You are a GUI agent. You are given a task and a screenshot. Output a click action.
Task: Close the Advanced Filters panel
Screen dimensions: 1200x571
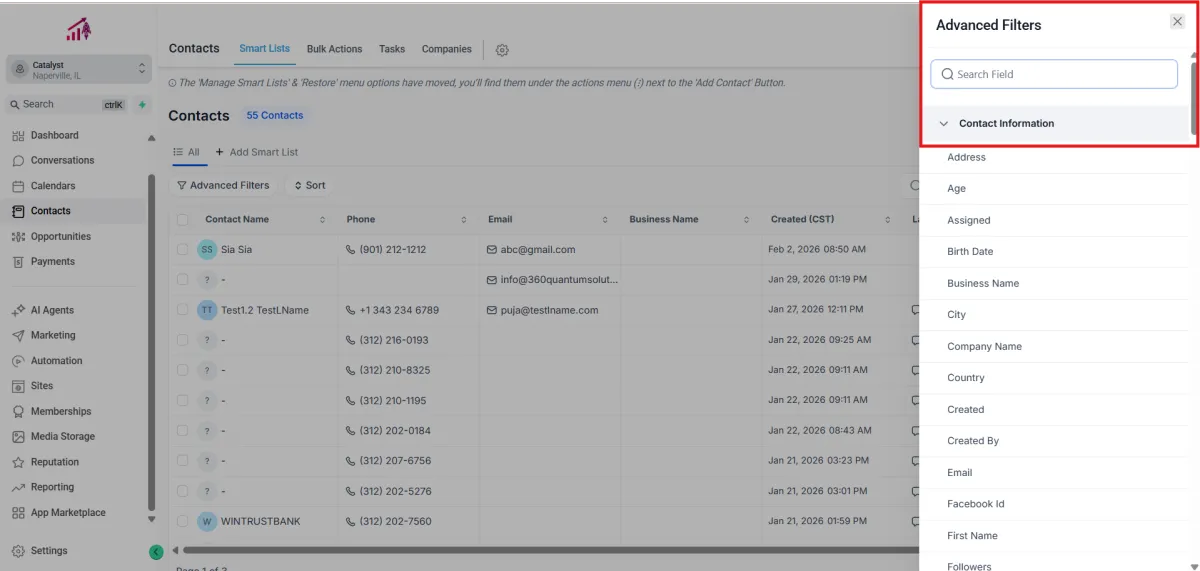[x=1177, y=22]
